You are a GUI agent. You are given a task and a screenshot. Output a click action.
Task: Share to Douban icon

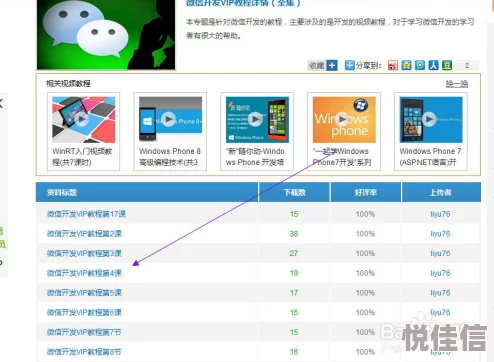click(447, 65)
